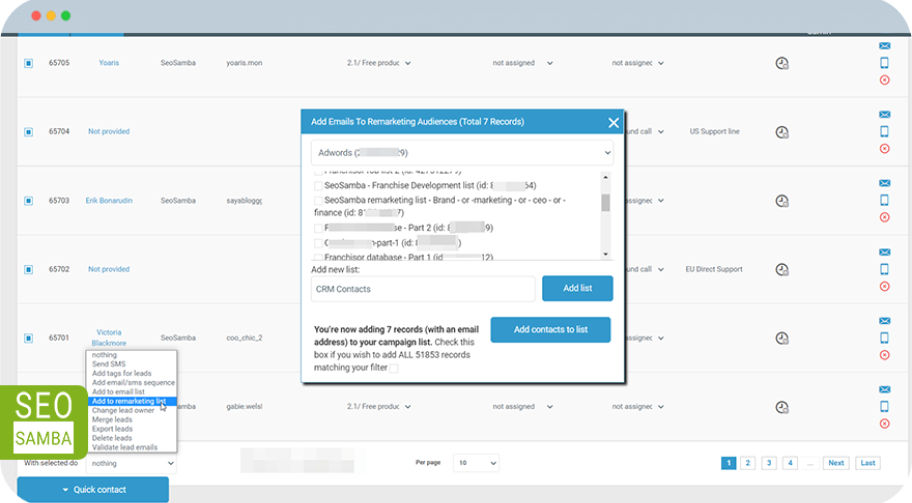The width and height of the screenshot is (912, 503).
Task: Close the Add Emails To Remarketing dialog
Action: [613, 123]
